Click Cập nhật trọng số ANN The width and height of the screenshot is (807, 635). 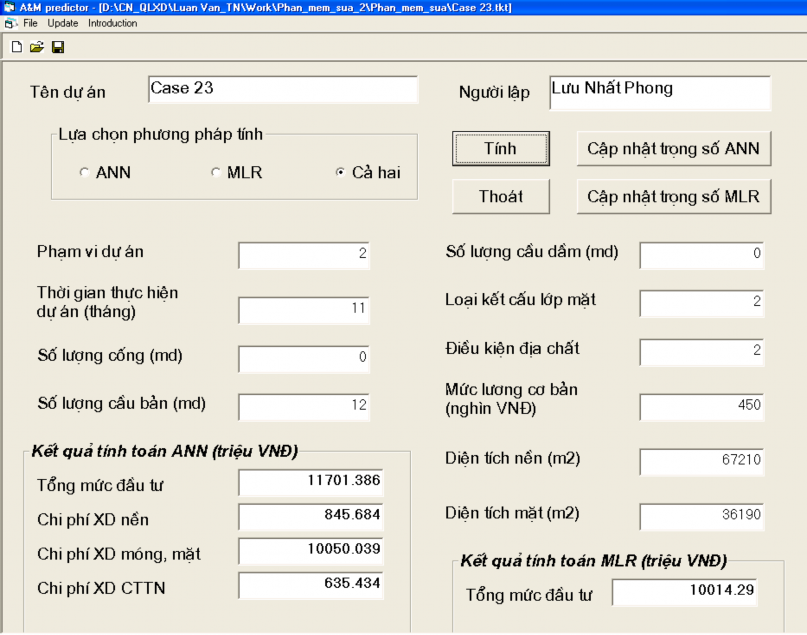tap(673, 147)
